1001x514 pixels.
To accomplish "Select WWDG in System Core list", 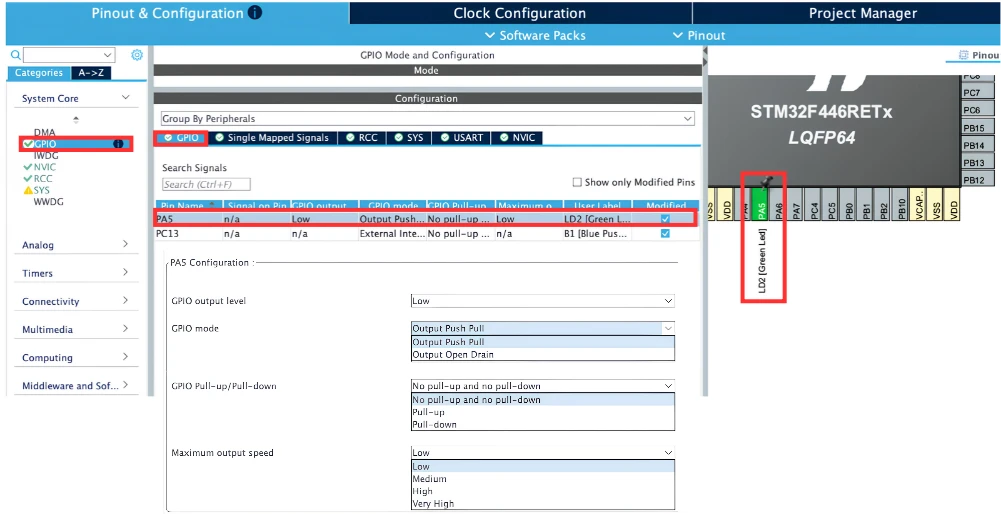I will pyautogui.click(x=49, y=201).
